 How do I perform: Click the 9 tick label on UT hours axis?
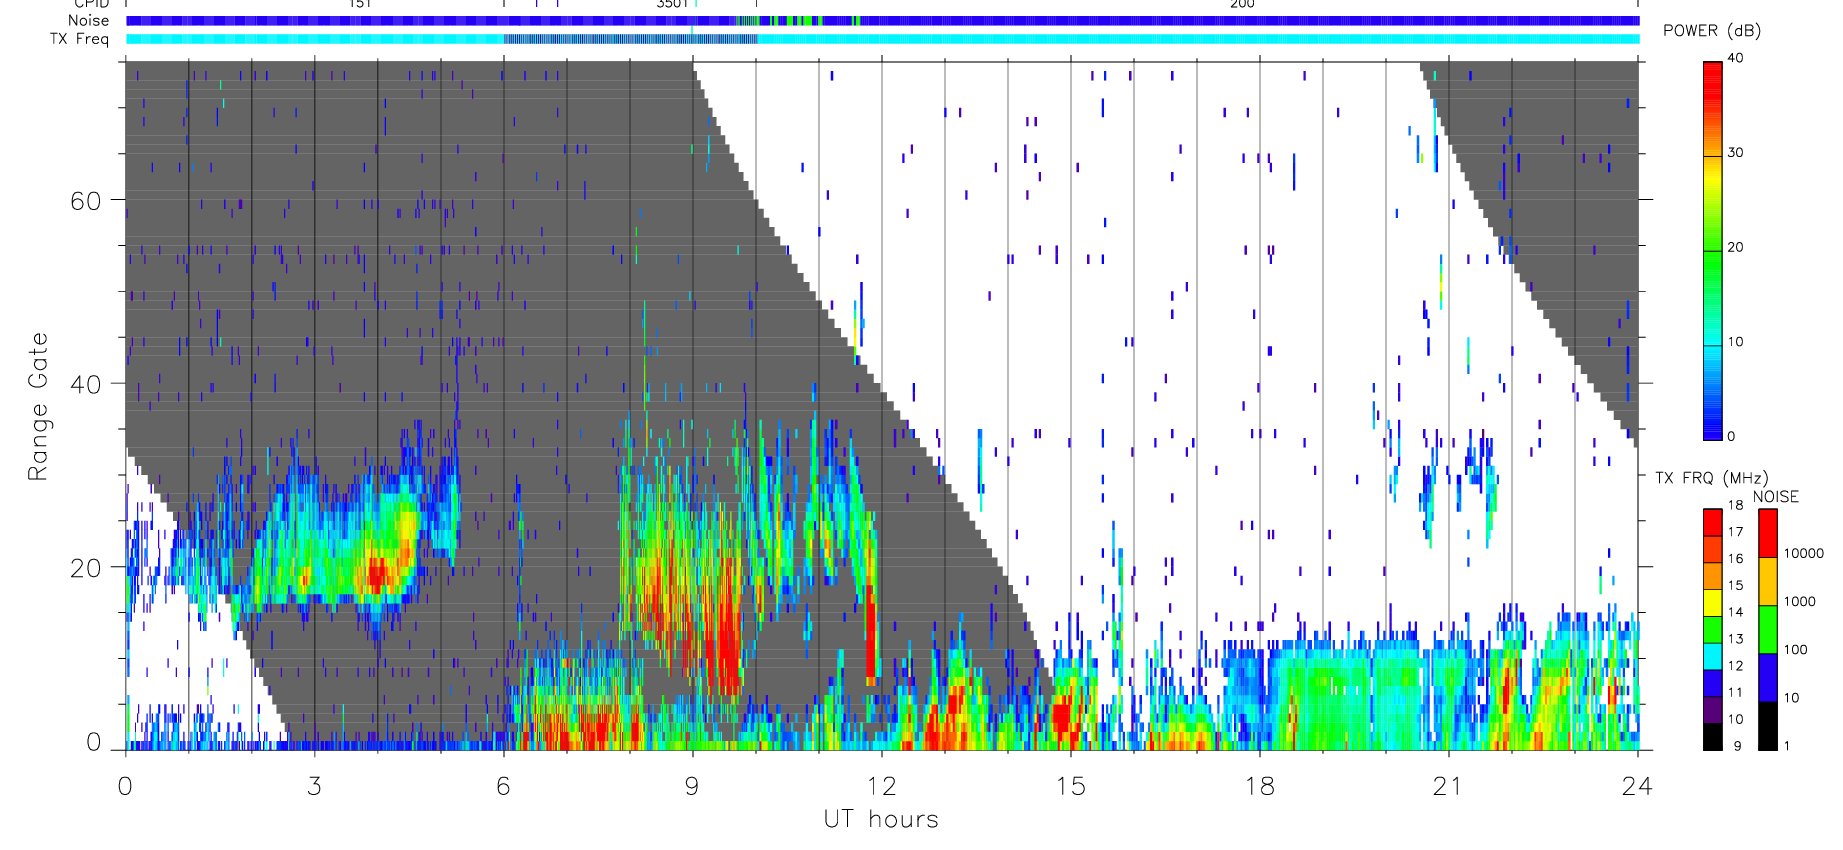coord(692,786)
